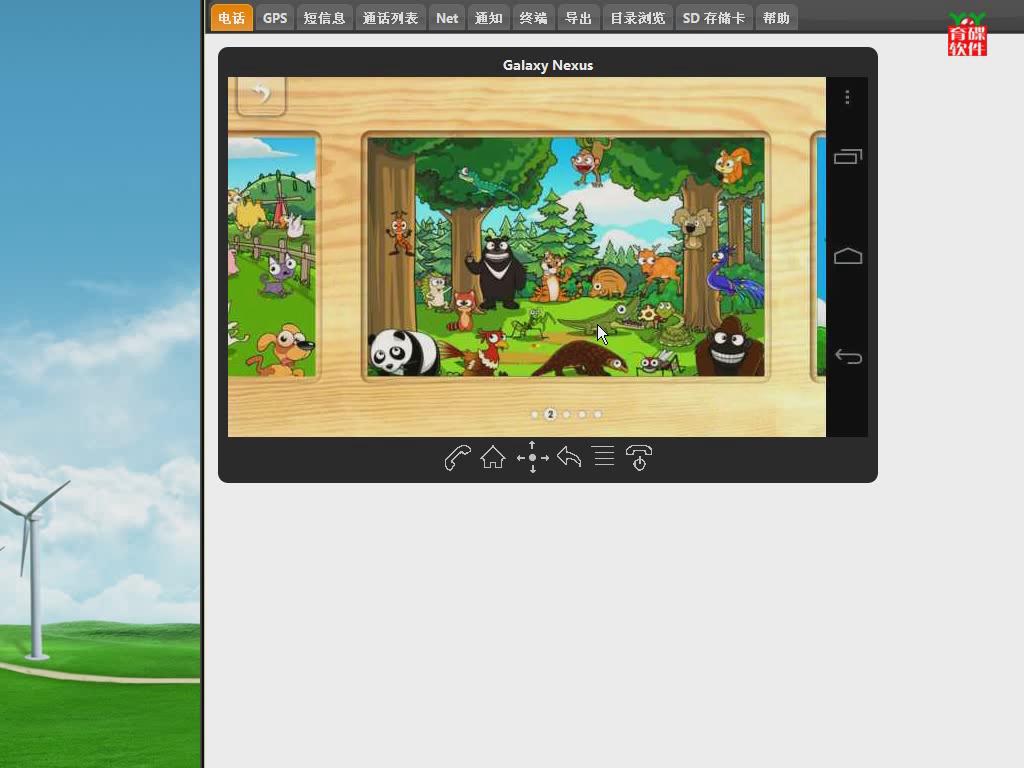Open the 电话 tab

tap(231, 18)
